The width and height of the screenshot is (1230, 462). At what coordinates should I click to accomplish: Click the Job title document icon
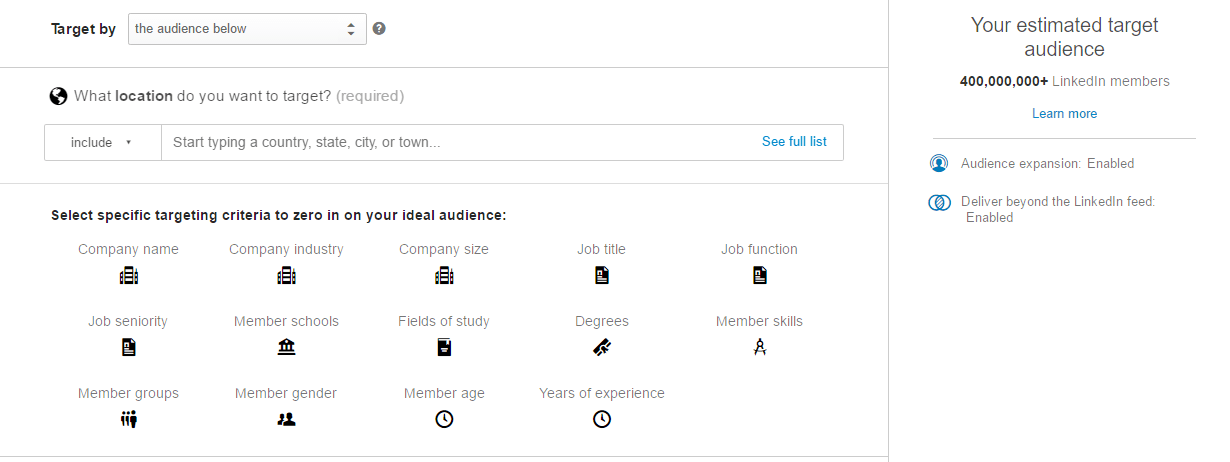coord(602,275)
